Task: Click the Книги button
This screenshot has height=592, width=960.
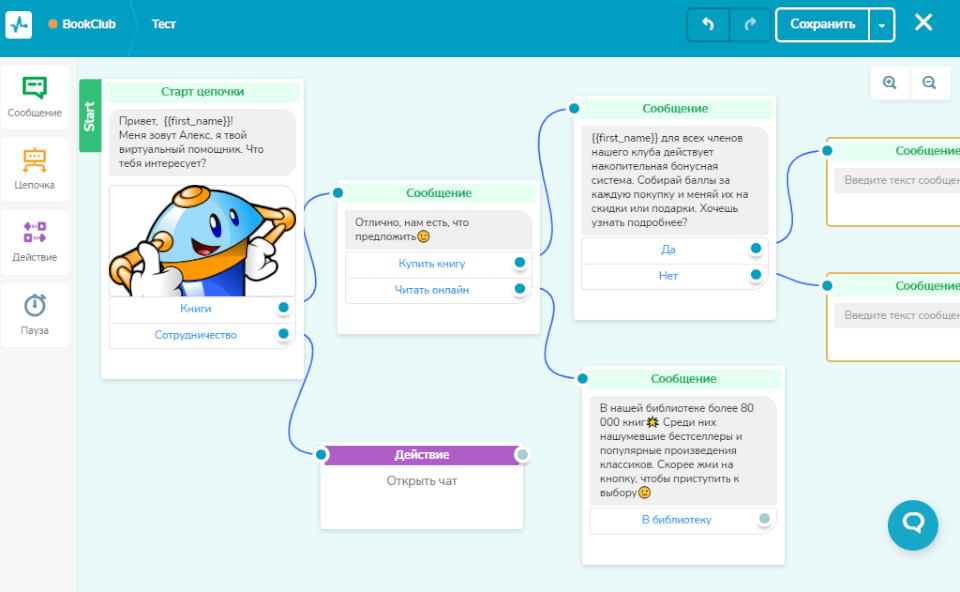Action: [x=196, y=309]
